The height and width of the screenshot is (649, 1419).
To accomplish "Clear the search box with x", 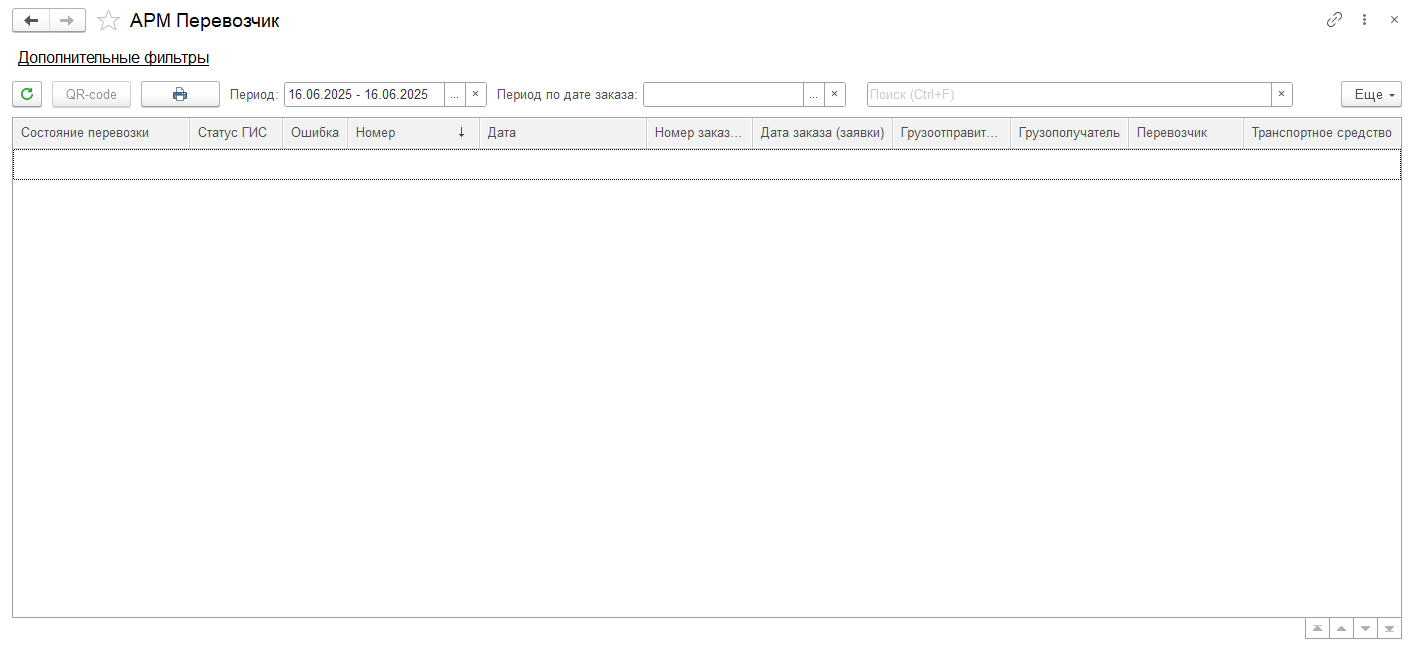I will click(x=1282, y=94).
